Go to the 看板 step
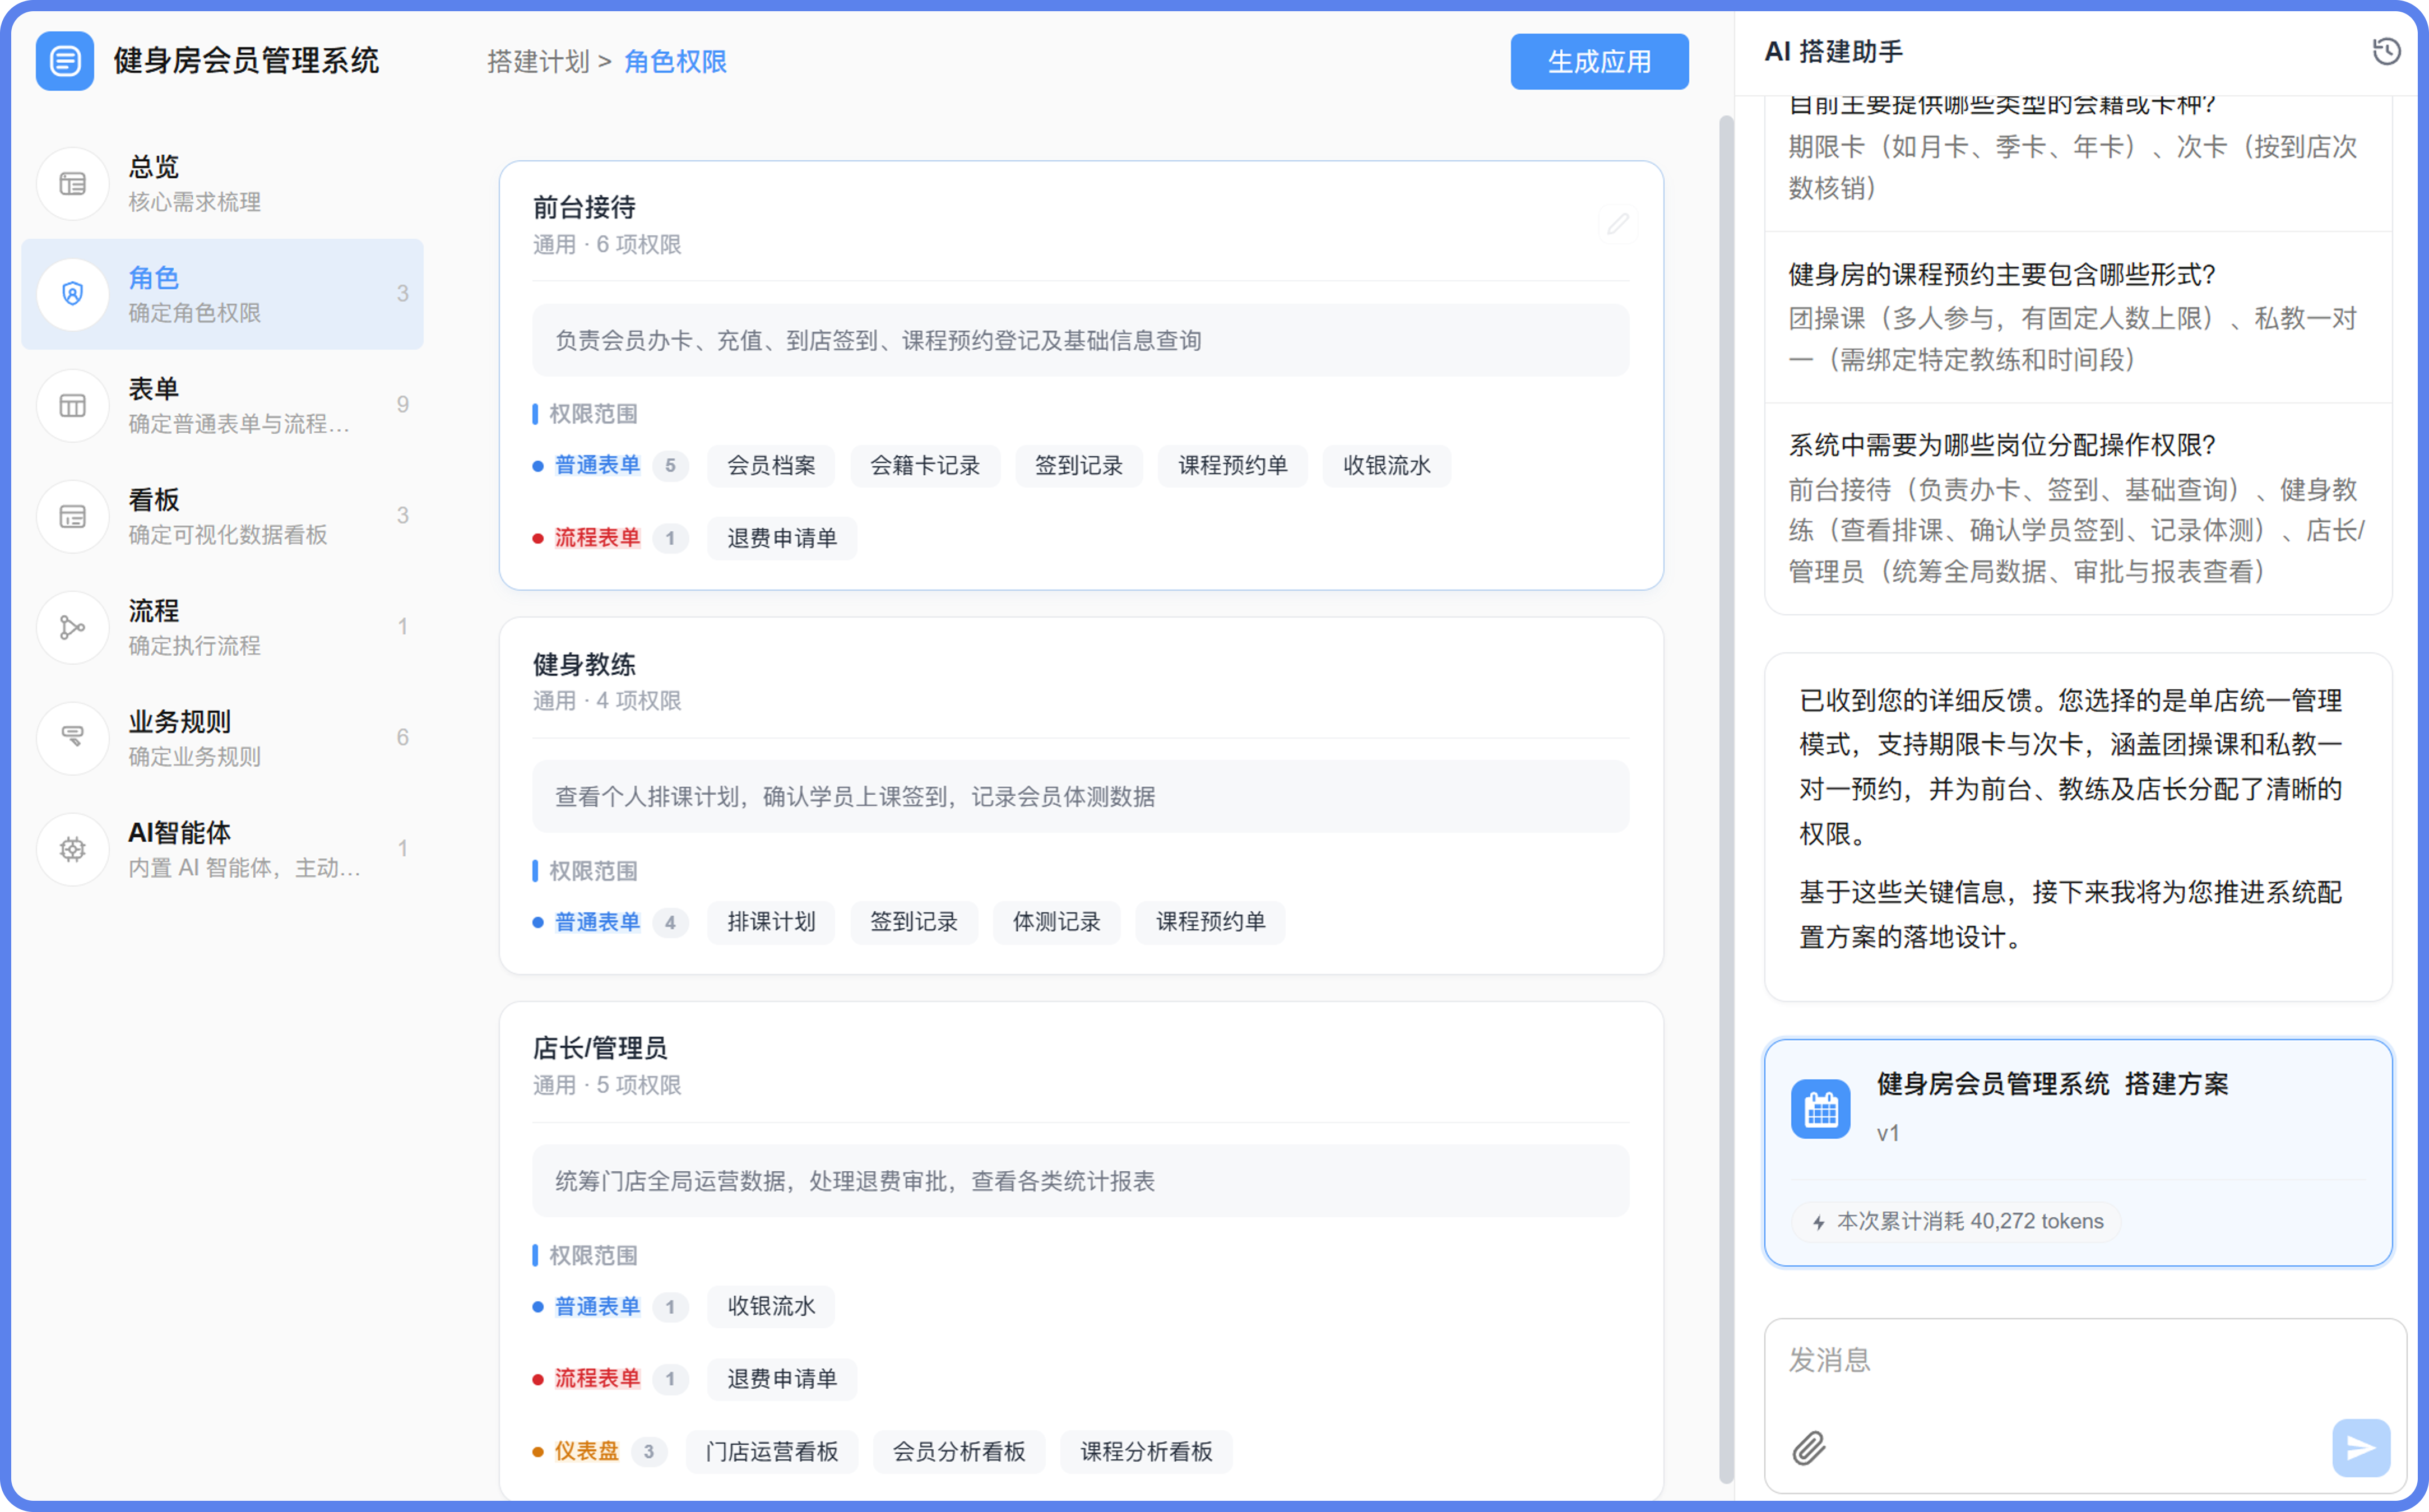 [x=222, y=516]
